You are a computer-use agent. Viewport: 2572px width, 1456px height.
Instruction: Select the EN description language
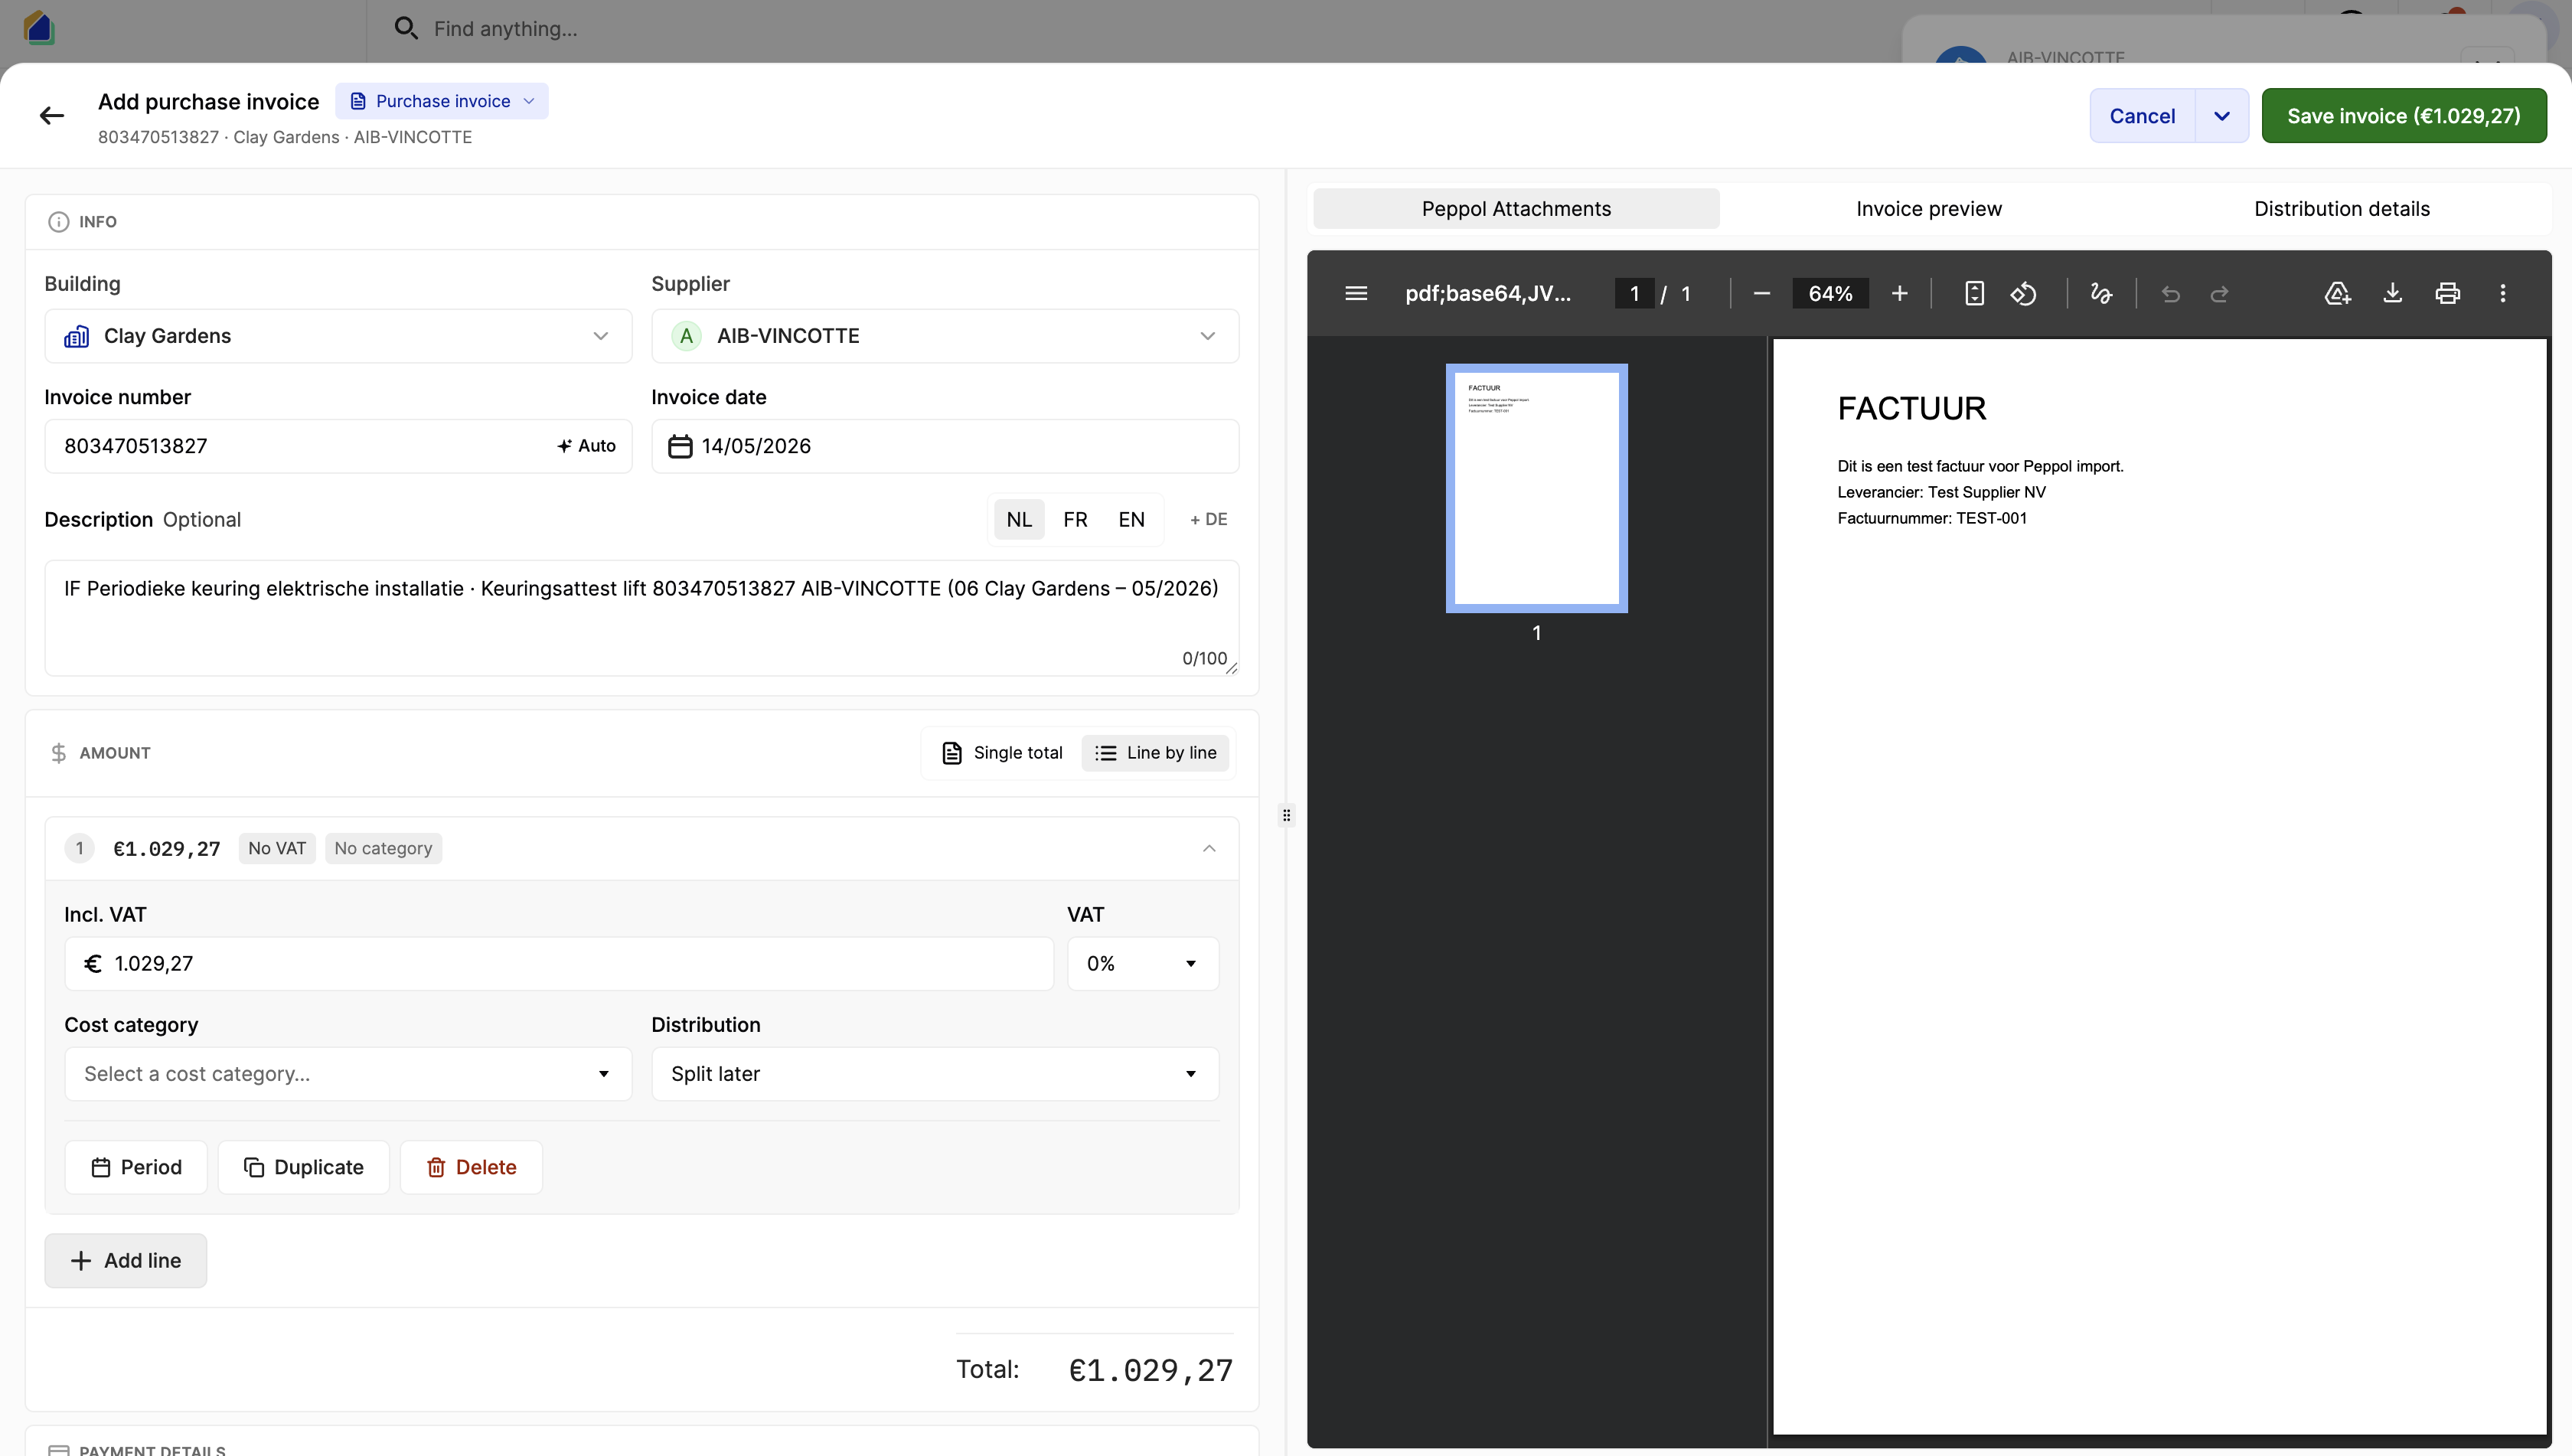pyautogui.click(x=1131, y=520)
